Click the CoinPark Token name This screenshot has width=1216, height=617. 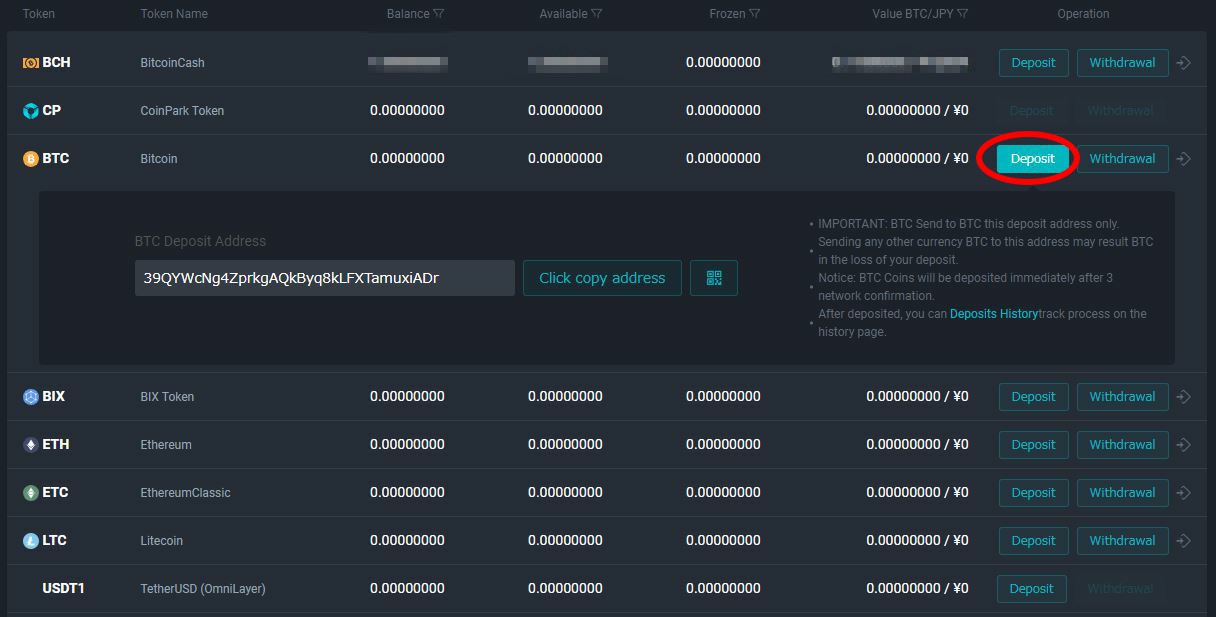182,111
